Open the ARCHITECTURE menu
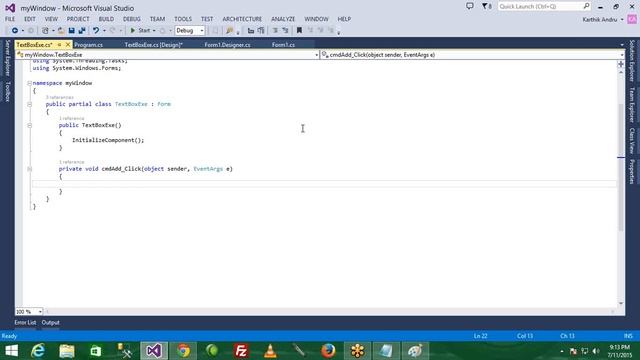Screen dimensions: 640x360 tap(242, 19)
